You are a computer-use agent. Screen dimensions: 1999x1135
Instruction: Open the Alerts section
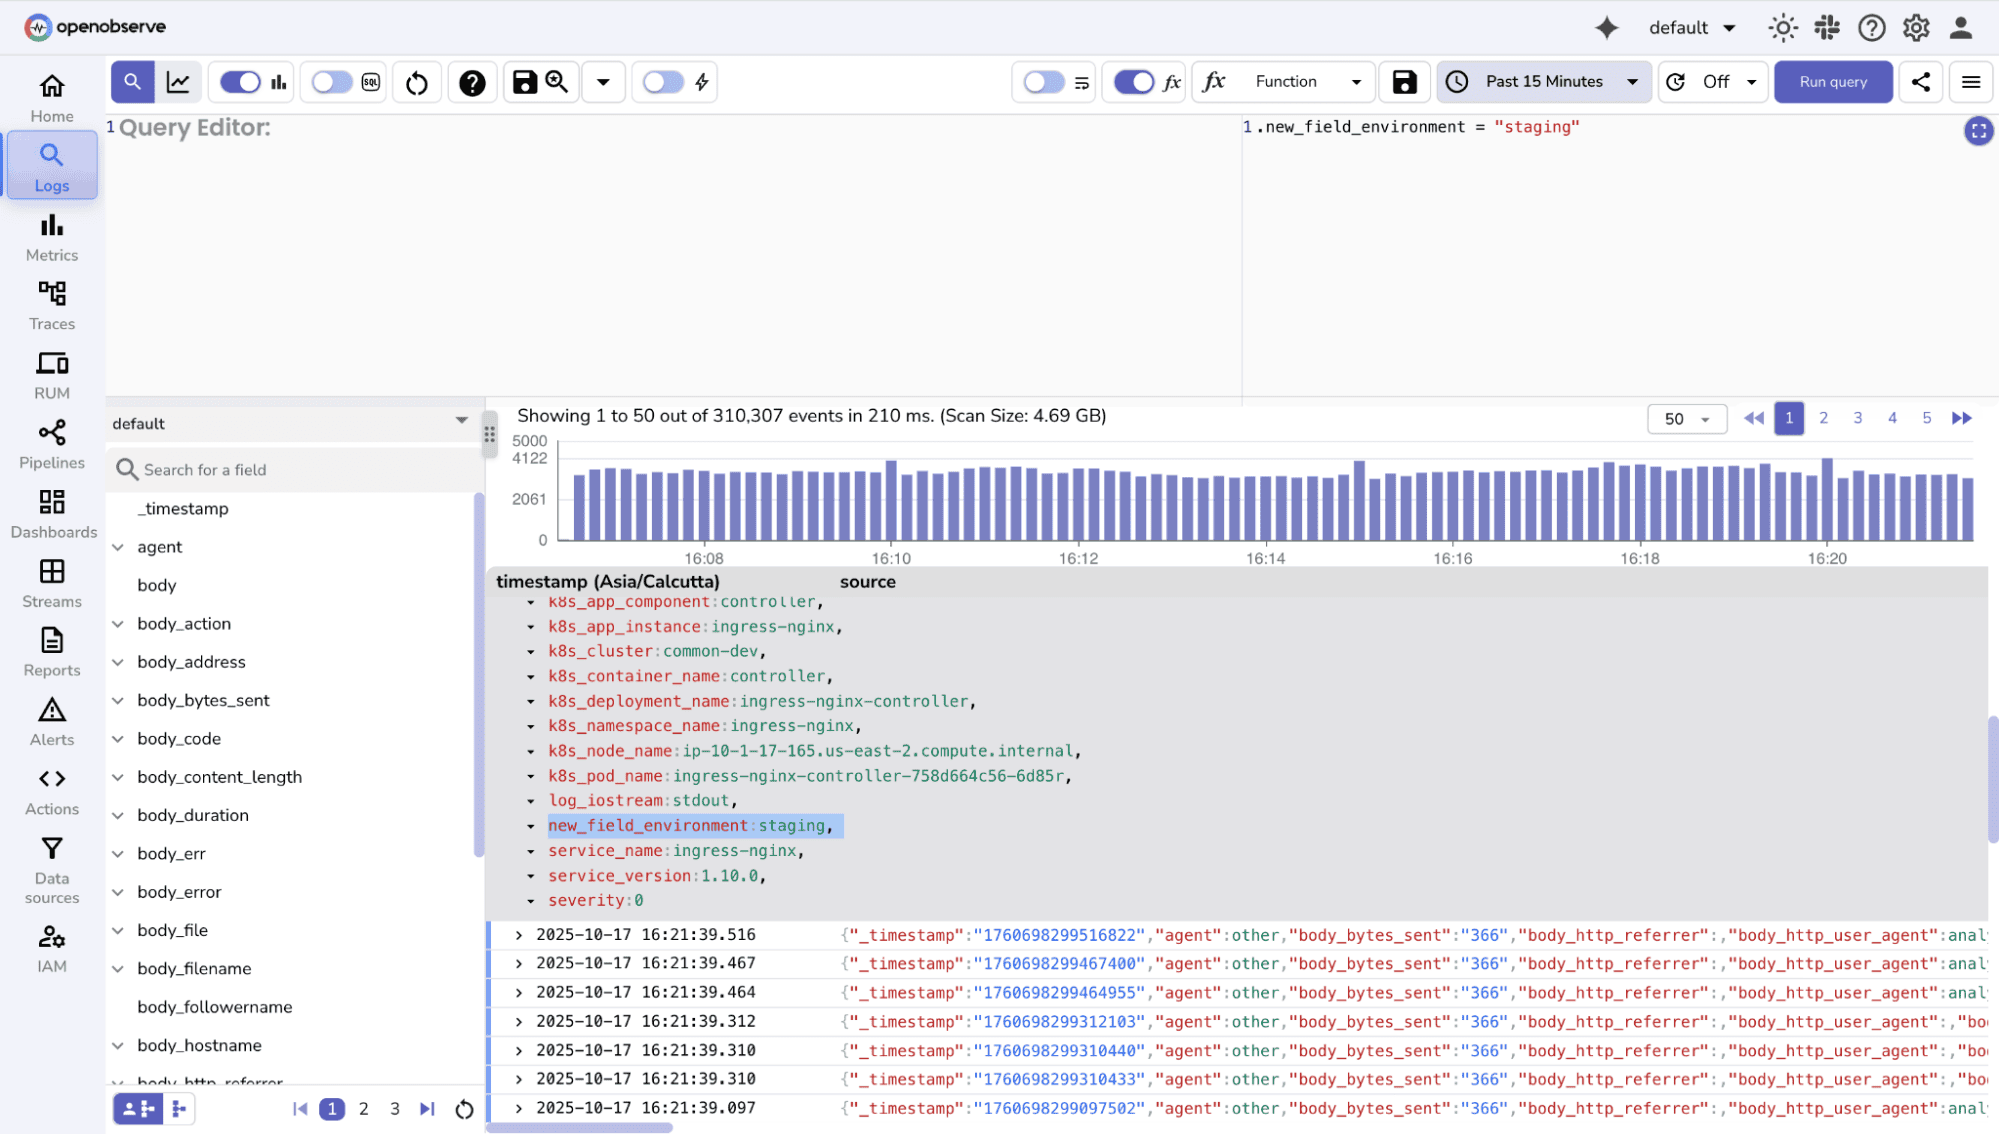click(51, 722)
